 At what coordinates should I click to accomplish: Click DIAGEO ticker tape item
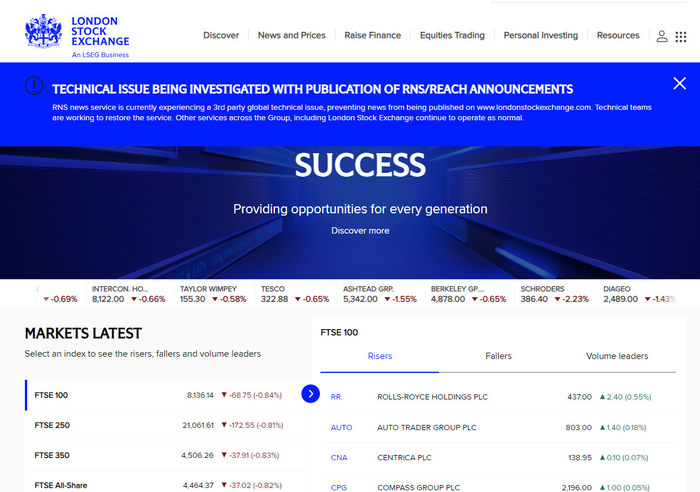(x=640, y=294)
